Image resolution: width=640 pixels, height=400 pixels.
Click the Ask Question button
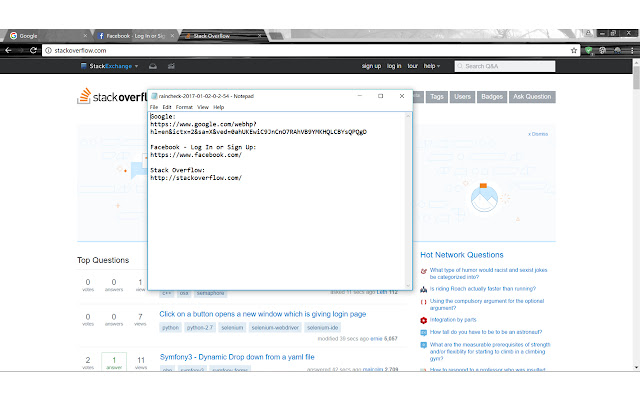(532, 97)
